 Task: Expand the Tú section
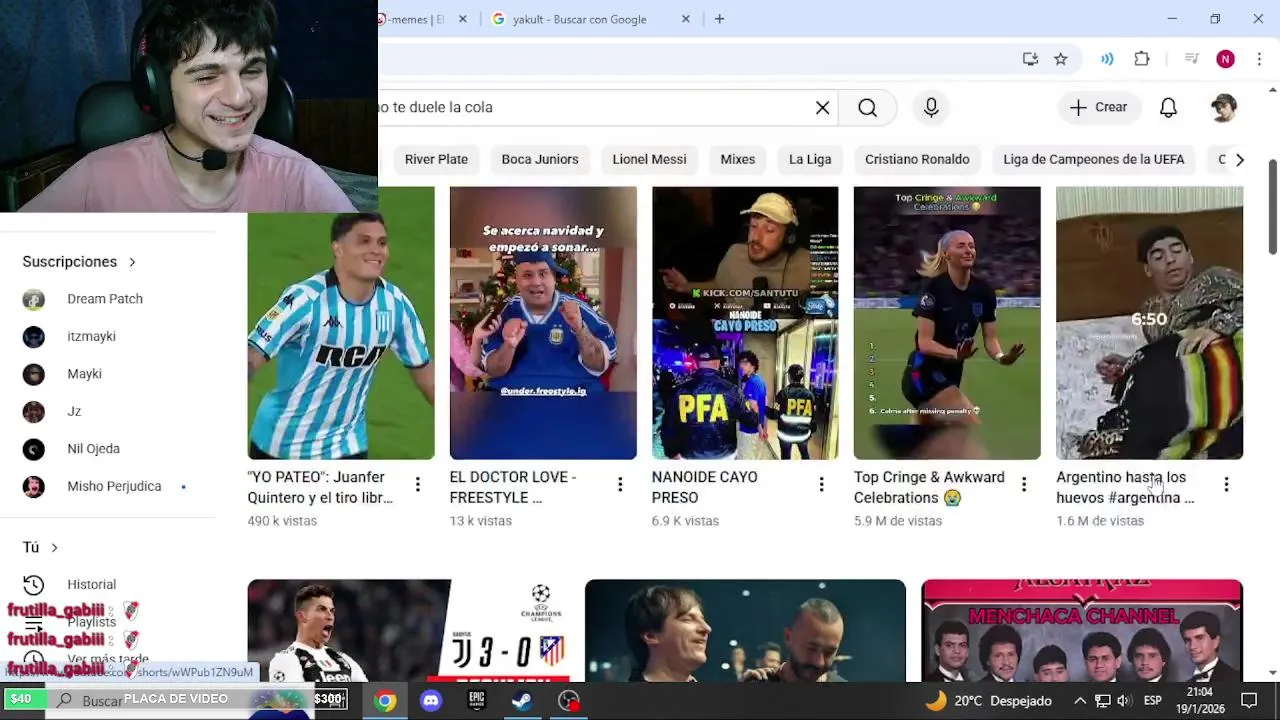(40, 548)
